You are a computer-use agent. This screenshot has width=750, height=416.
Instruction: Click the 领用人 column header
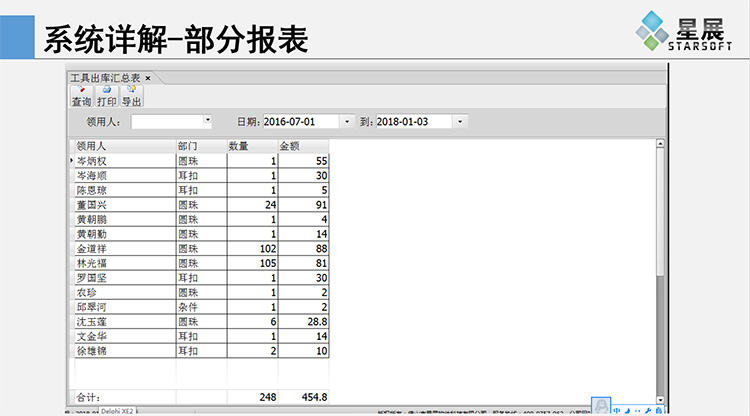(120, 146)
